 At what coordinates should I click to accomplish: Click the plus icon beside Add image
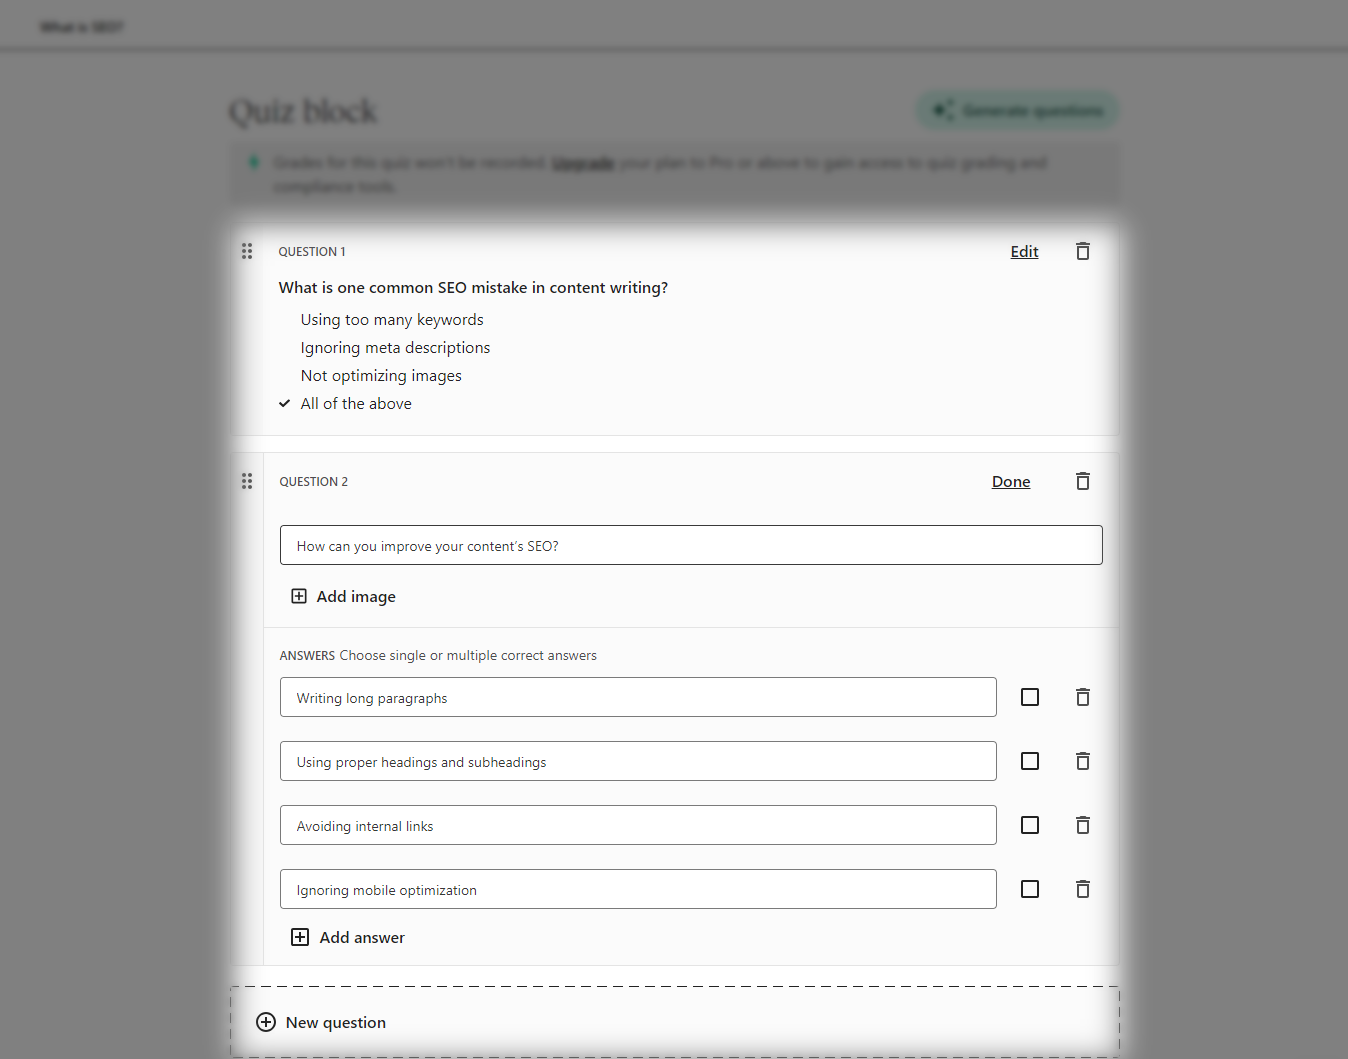(299, 596)
